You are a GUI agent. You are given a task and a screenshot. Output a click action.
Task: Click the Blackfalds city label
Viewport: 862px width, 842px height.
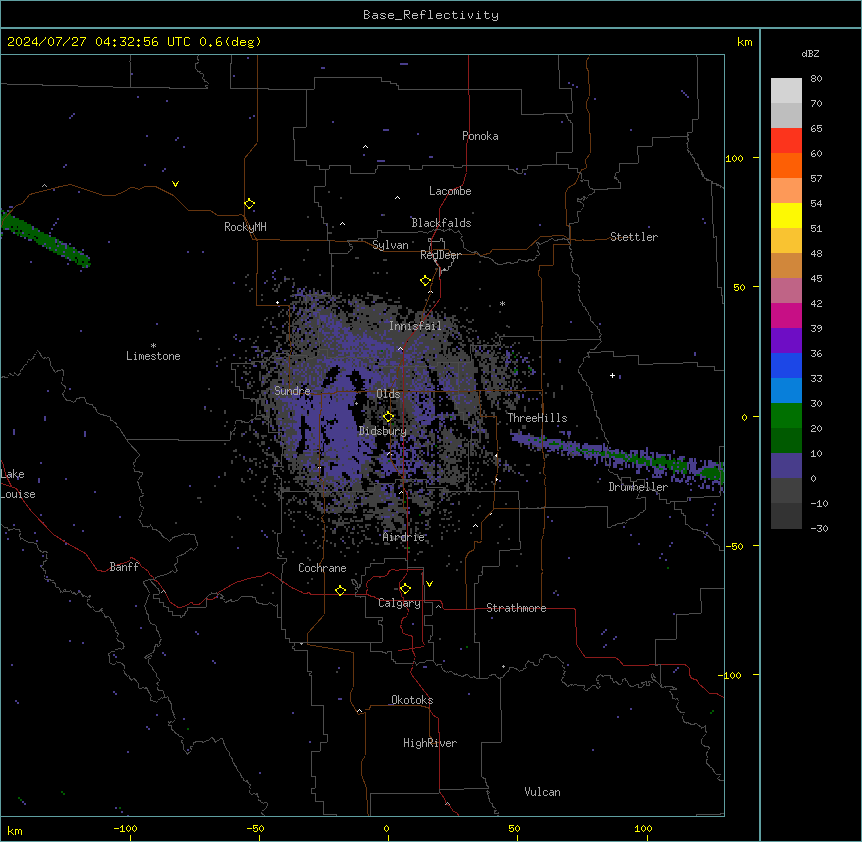(x=441, y=223)
